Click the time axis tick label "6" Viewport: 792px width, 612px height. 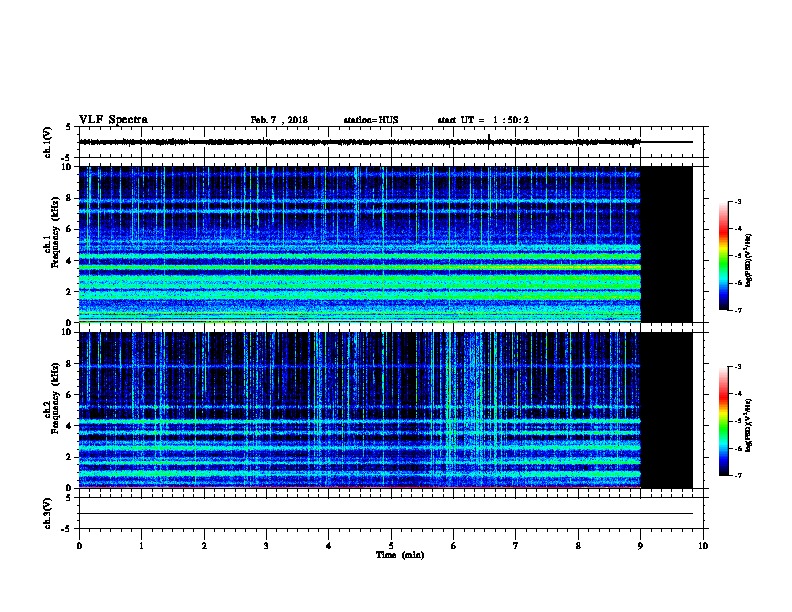454,546
